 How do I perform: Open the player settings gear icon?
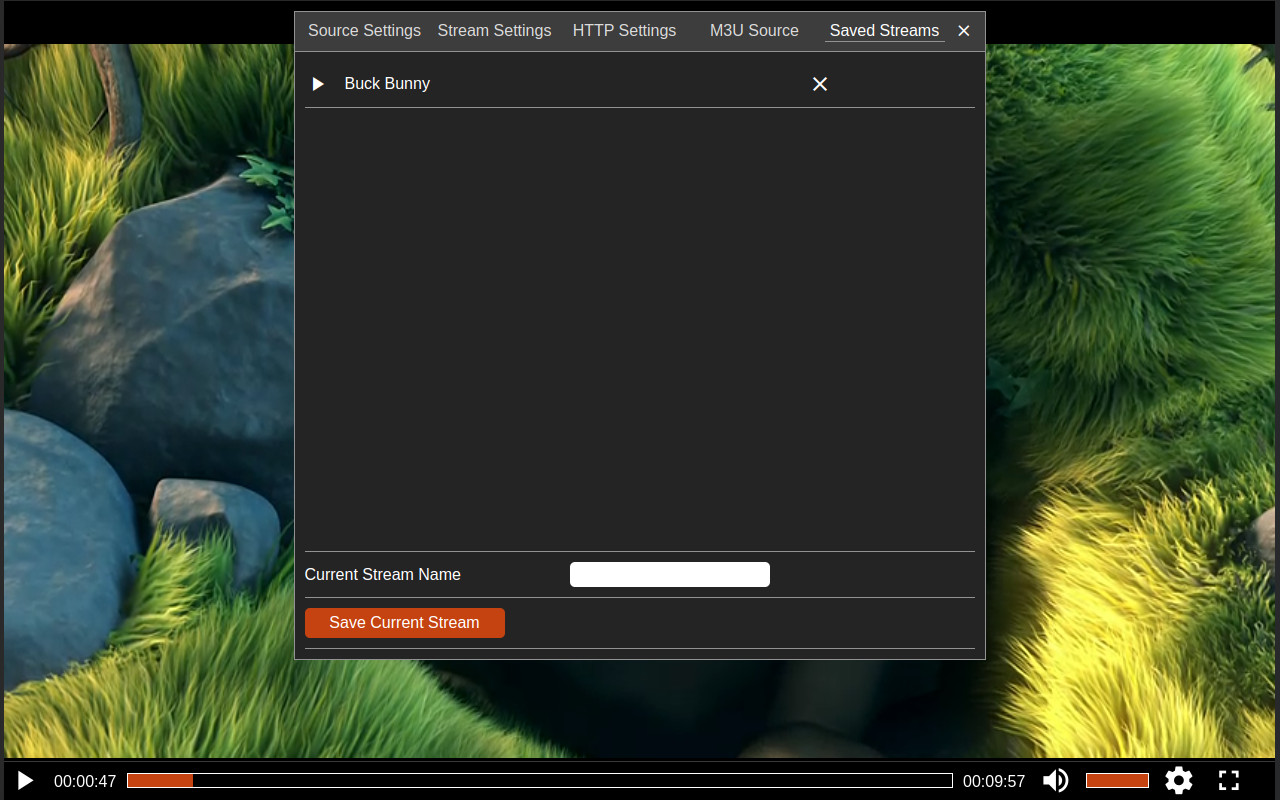[x=1178, y=780]
